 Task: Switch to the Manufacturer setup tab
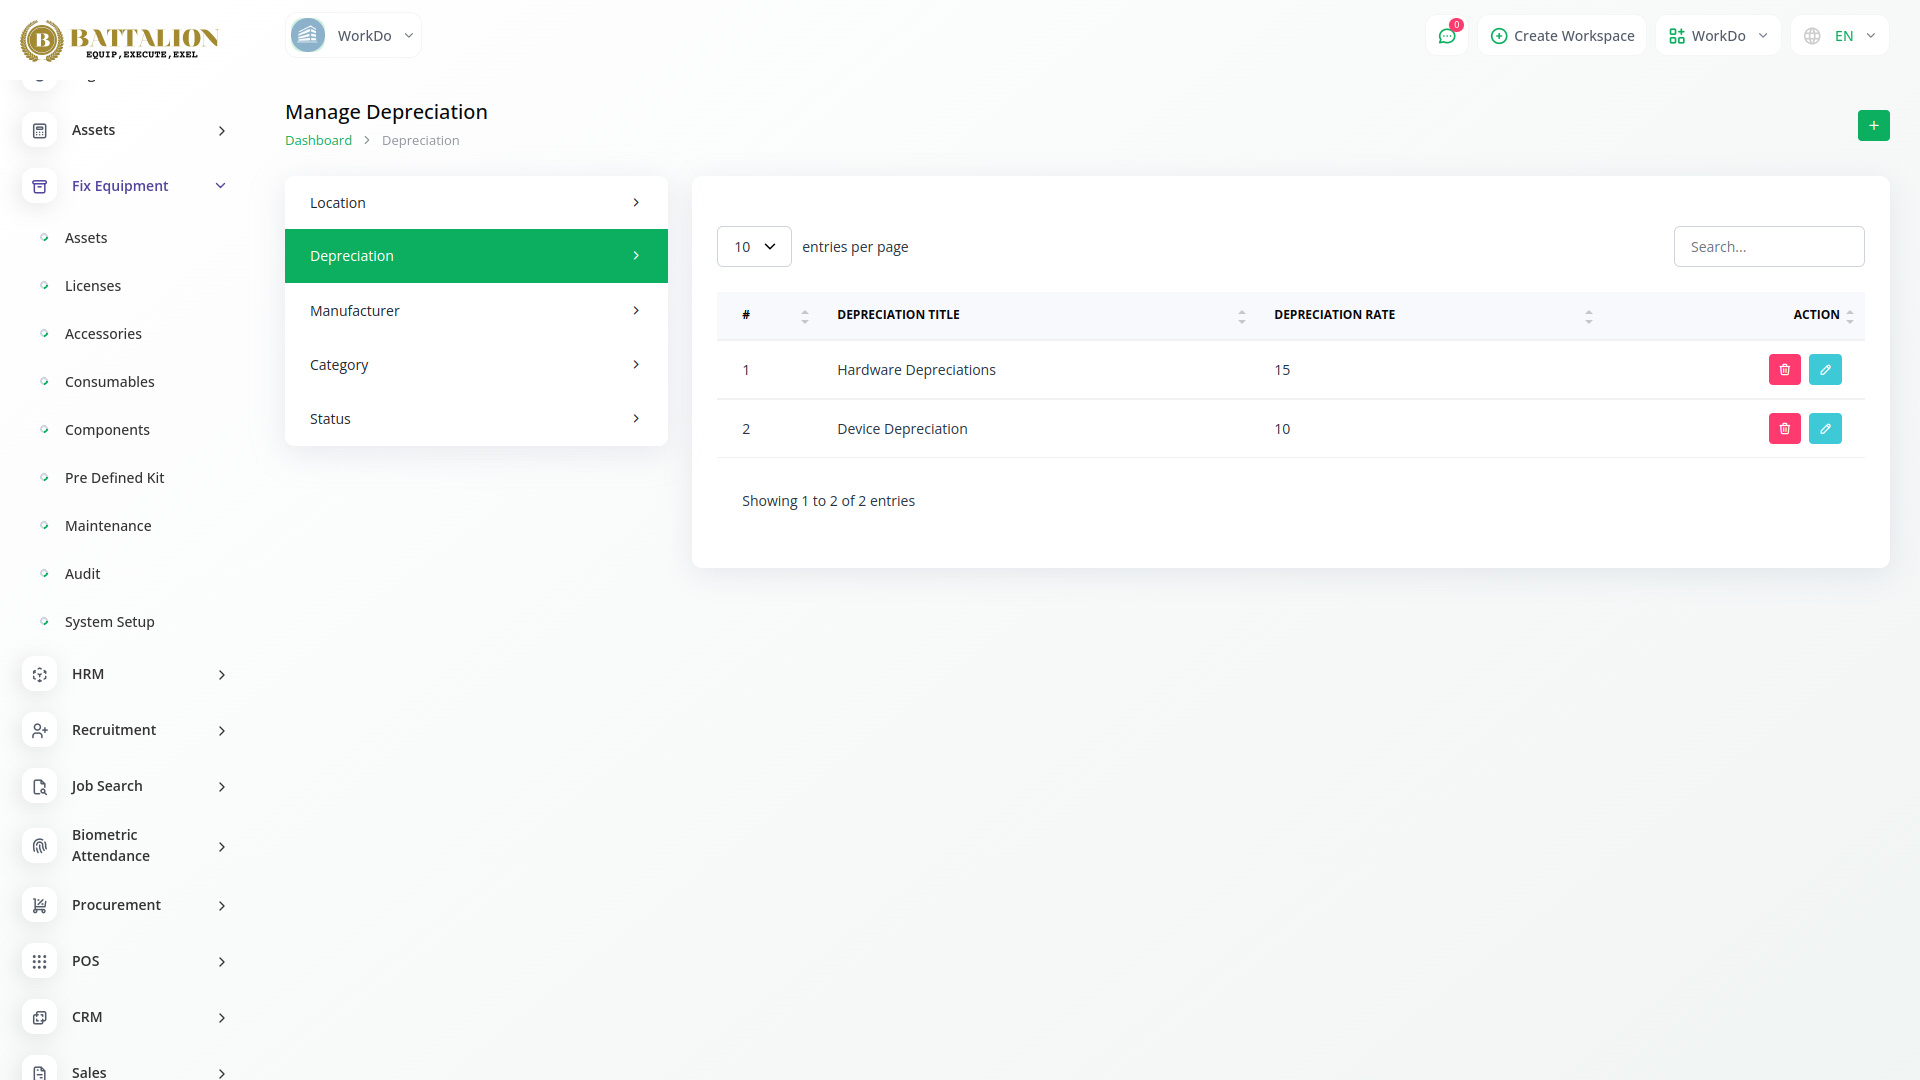pos(476,311)
